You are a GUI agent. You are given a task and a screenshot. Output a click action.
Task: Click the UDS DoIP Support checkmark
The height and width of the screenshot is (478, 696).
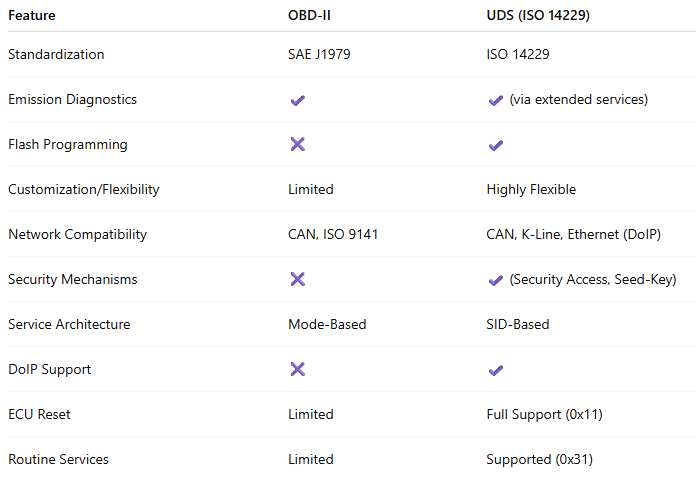[x=495, y=370]
